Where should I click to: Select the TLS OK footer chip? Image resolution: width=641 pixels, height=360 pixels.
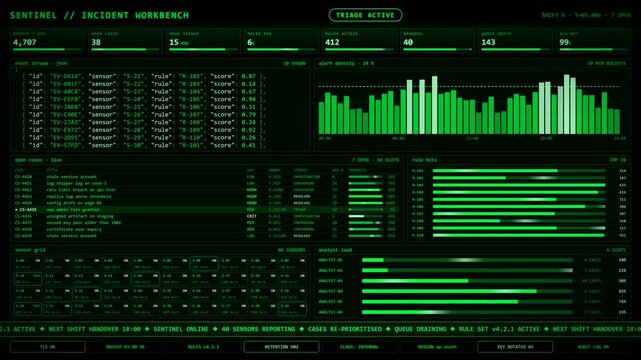click(48, 347)
